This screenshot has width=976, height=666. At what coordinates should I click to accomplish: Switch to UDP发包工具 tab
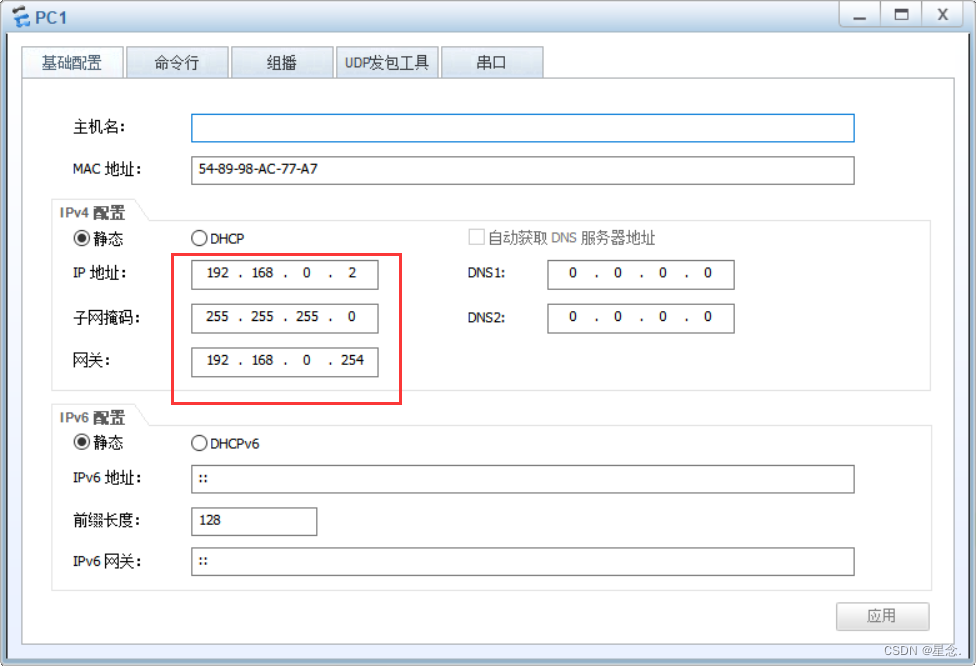click(x=387, y=62)
